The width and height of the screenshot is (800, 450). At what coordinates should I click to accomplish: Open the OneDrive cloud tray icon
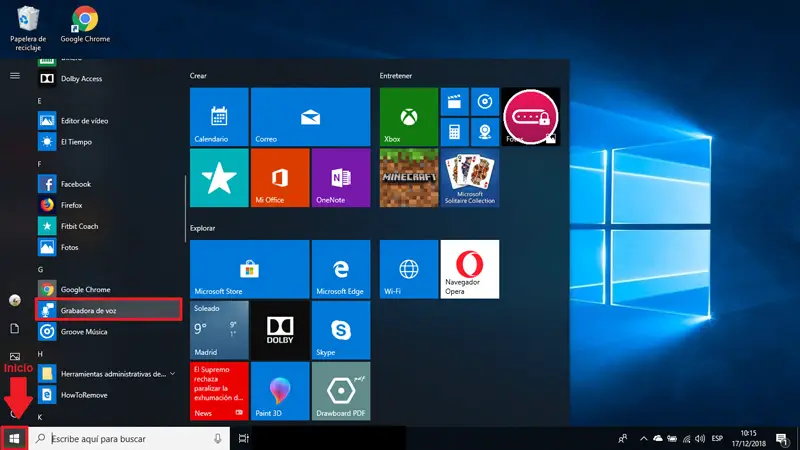[658, 438]
